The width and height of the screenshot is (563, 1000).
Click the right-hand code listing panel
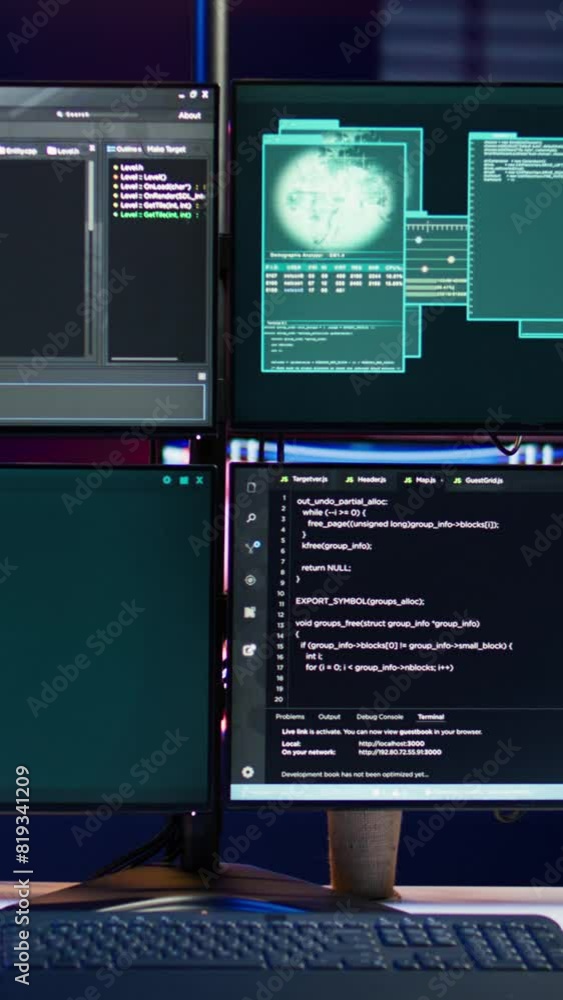pyautogui.click(x=516, y=226)
